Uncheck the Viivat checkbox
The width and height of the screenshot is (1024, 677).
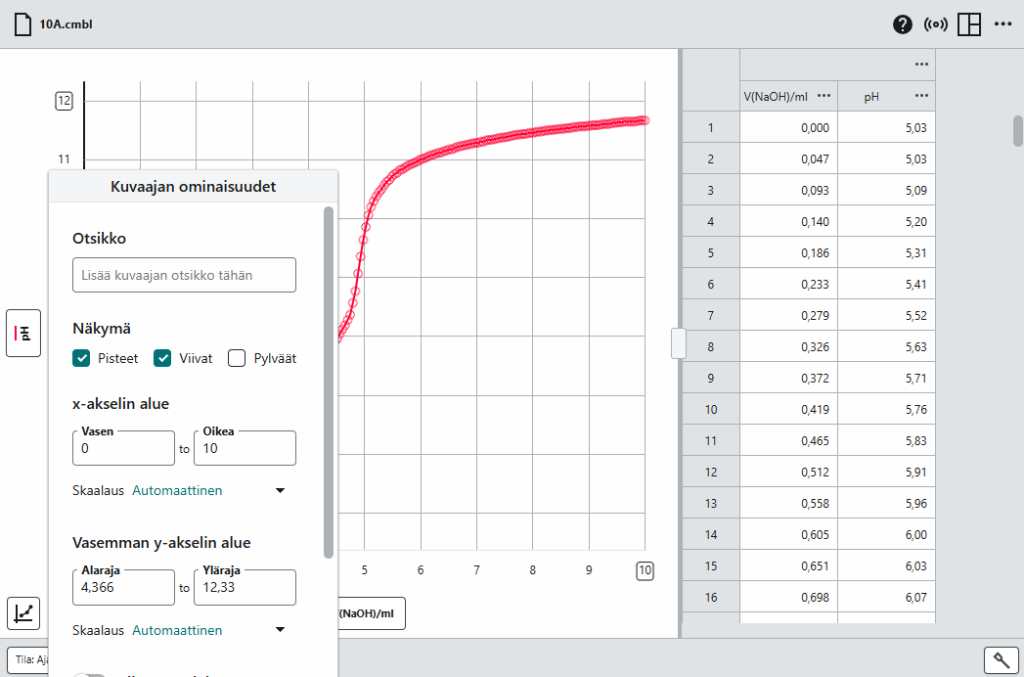pyautogui.click(x=162, y=358)
